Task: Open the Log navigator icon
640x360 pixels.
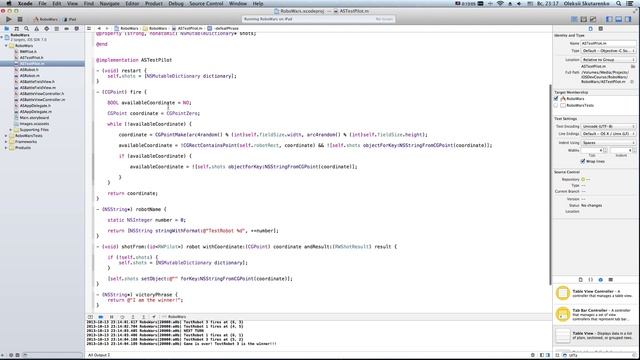Action: point(76,29)
